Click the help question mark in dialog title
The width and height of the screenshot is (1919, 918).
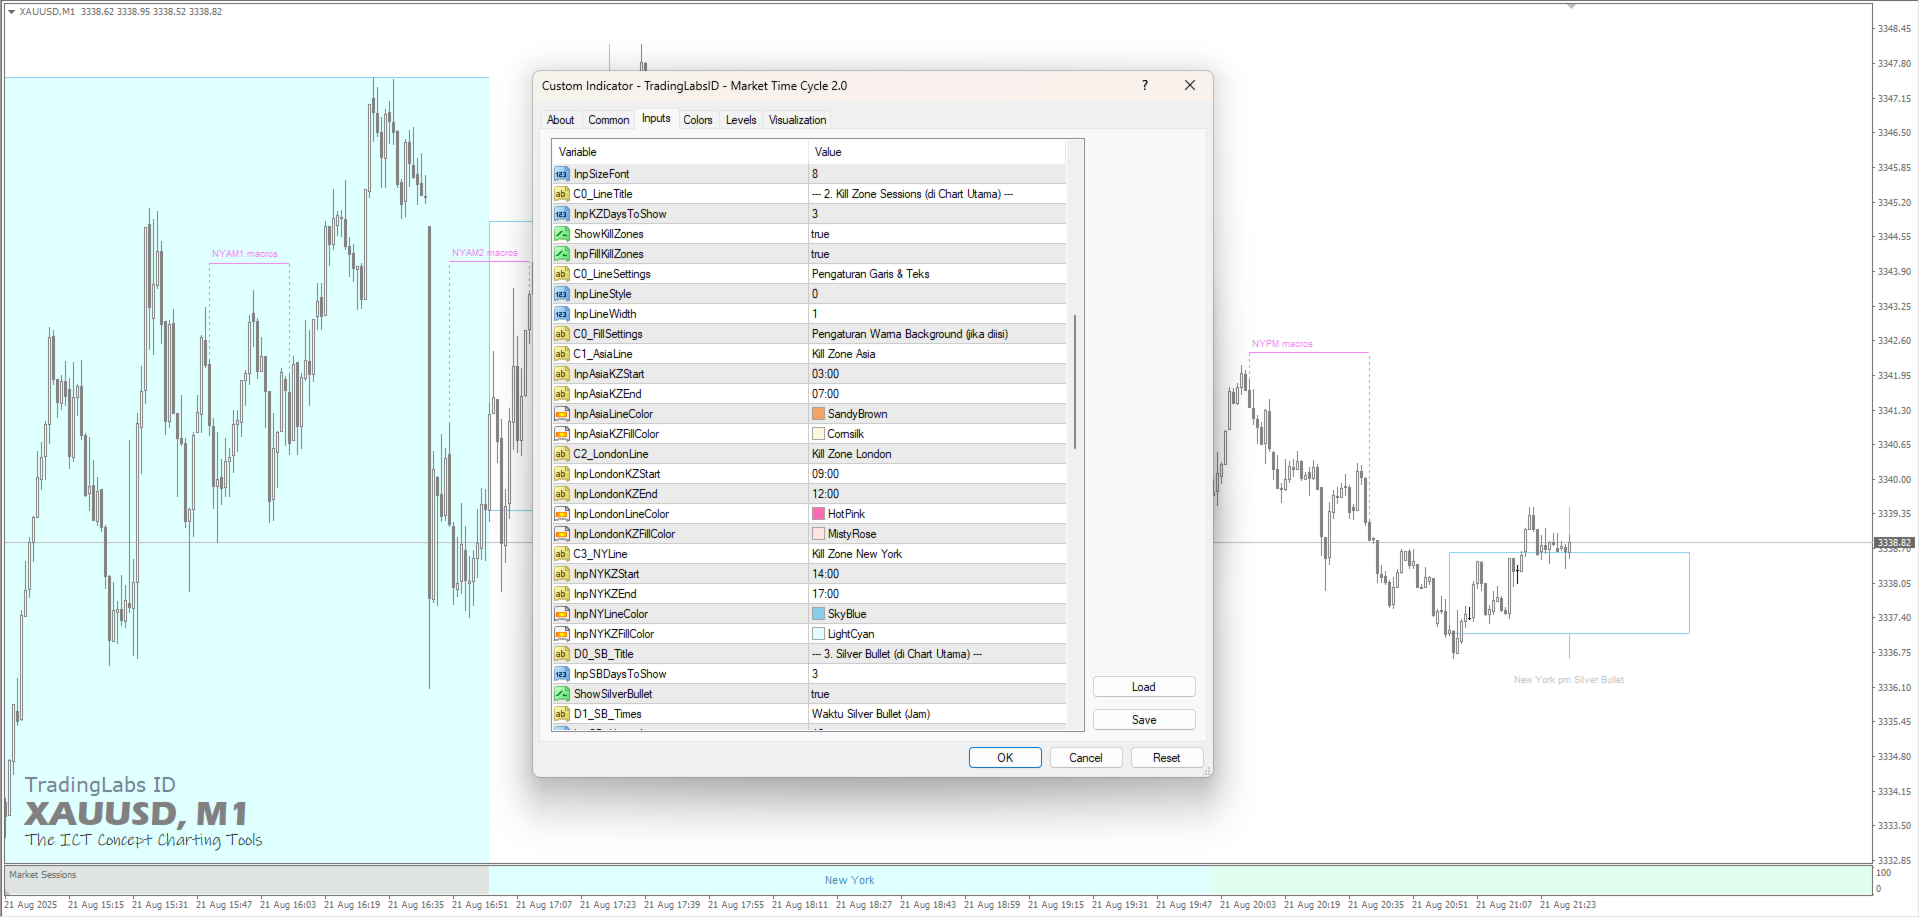(1145, 86)
